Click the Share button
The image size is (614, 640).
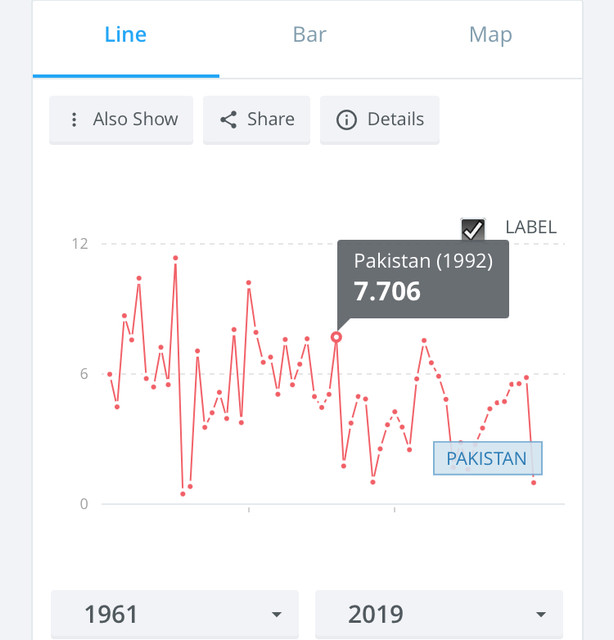256,120
